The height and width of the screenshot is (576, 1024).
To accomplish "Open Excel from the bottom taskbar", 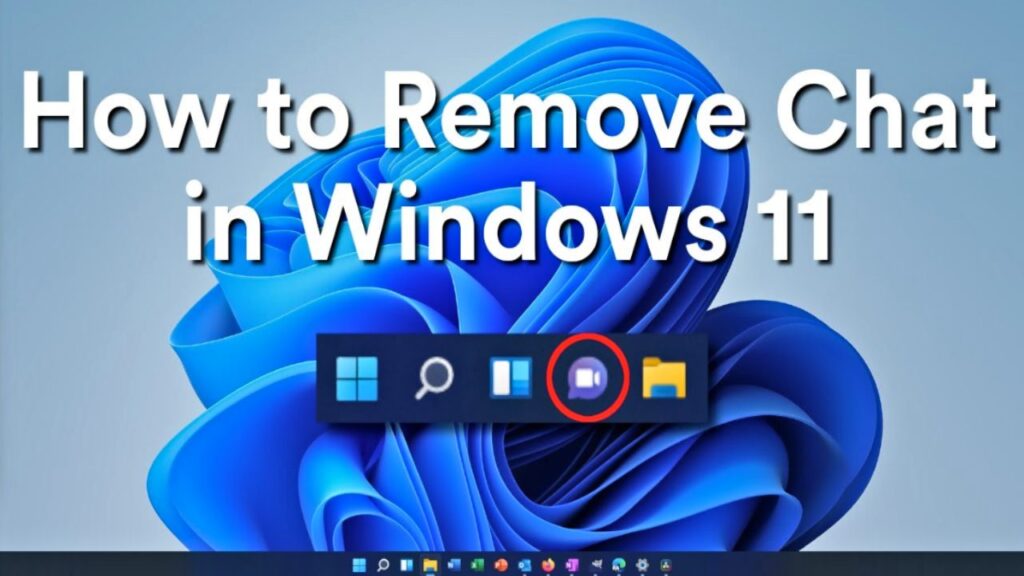I will pos(478,563).
